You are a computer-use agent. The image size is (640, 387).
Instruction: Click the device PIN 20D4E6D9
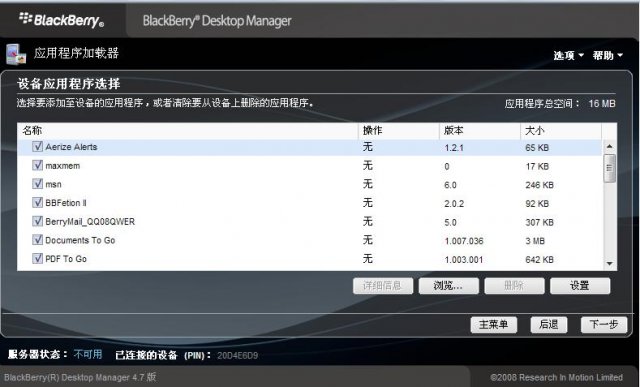point(237,356)
